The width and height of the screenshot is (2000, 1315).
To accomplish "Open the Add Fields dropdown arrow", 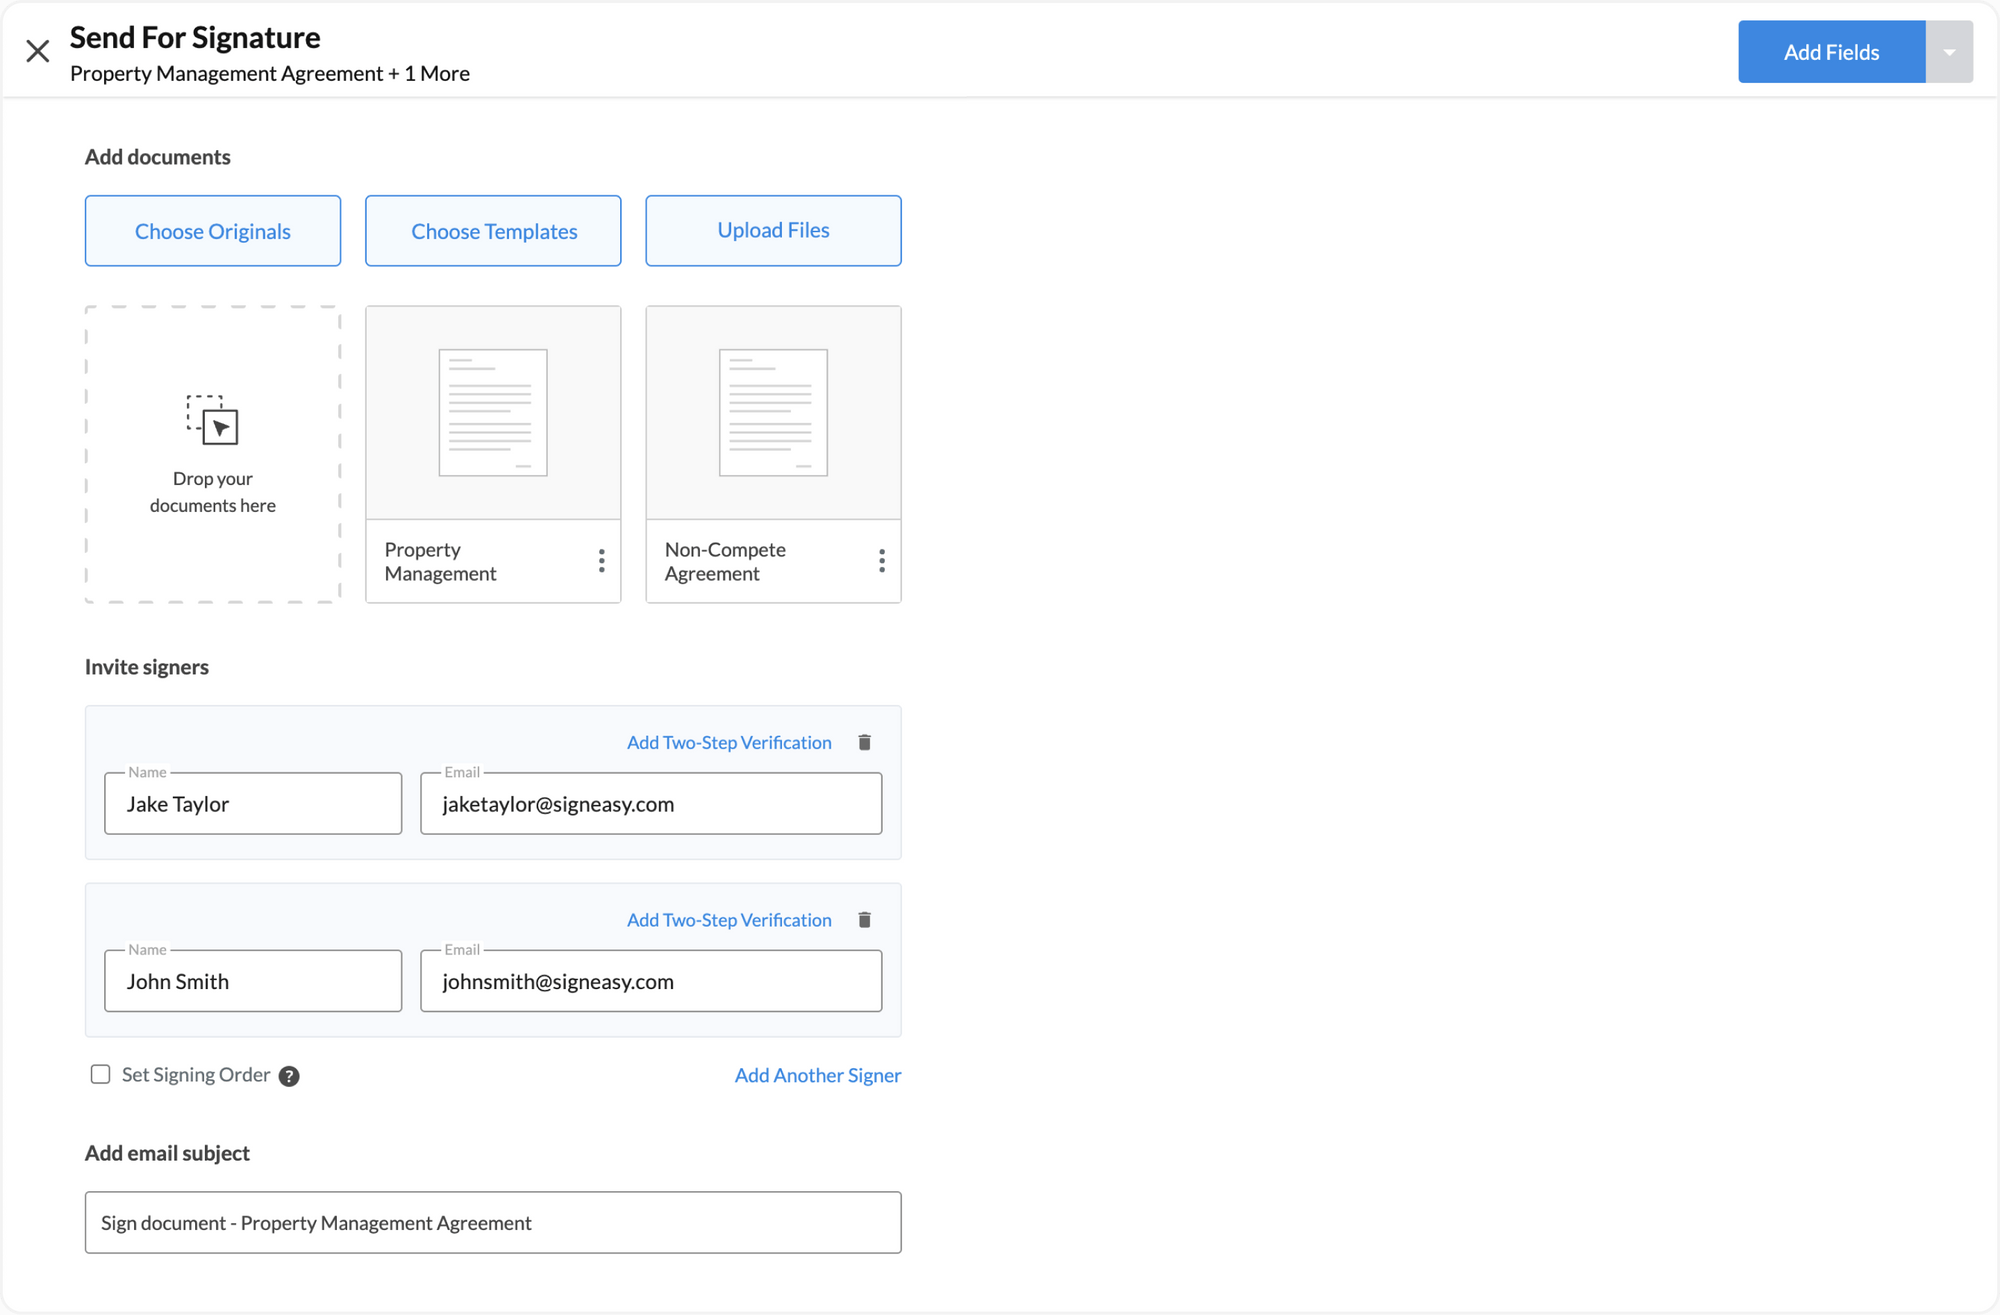I will (1948, 52).
